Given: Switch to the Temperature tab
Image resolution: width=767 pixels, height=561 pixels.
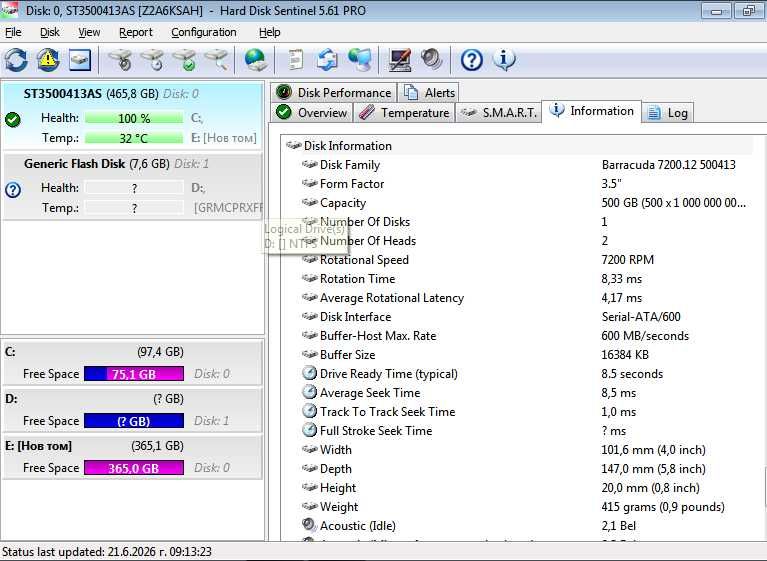Looking at the screenshot, I should pos(404,112).
